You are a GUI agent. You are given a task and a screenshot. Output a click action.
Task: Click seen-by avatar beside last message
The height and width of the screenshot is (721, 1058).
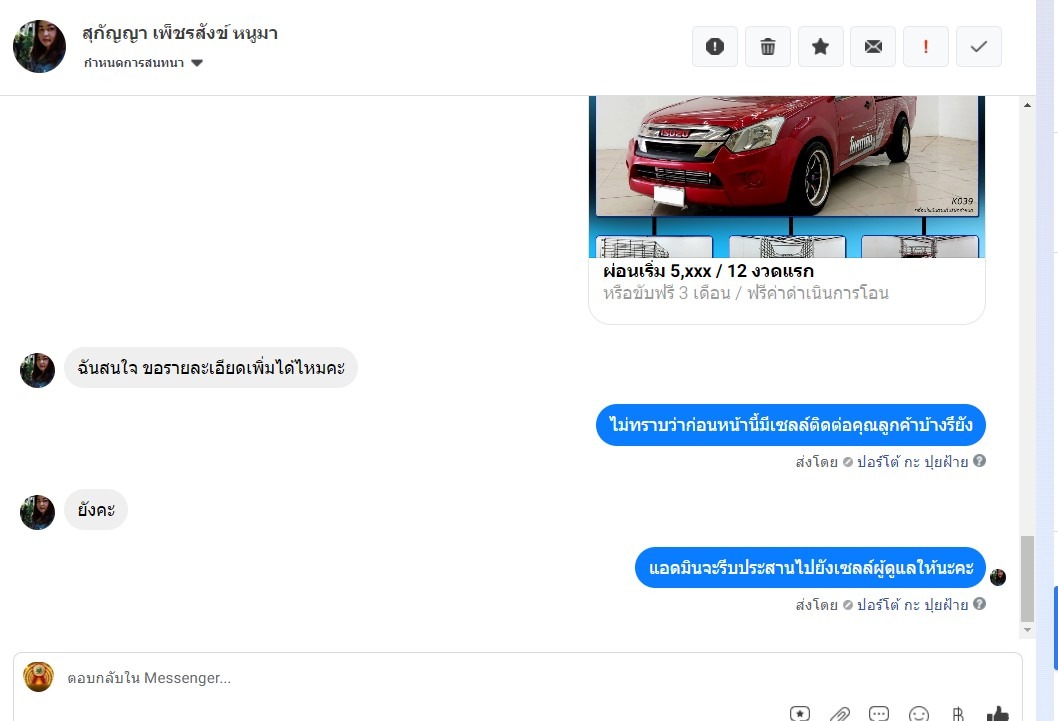998,577
